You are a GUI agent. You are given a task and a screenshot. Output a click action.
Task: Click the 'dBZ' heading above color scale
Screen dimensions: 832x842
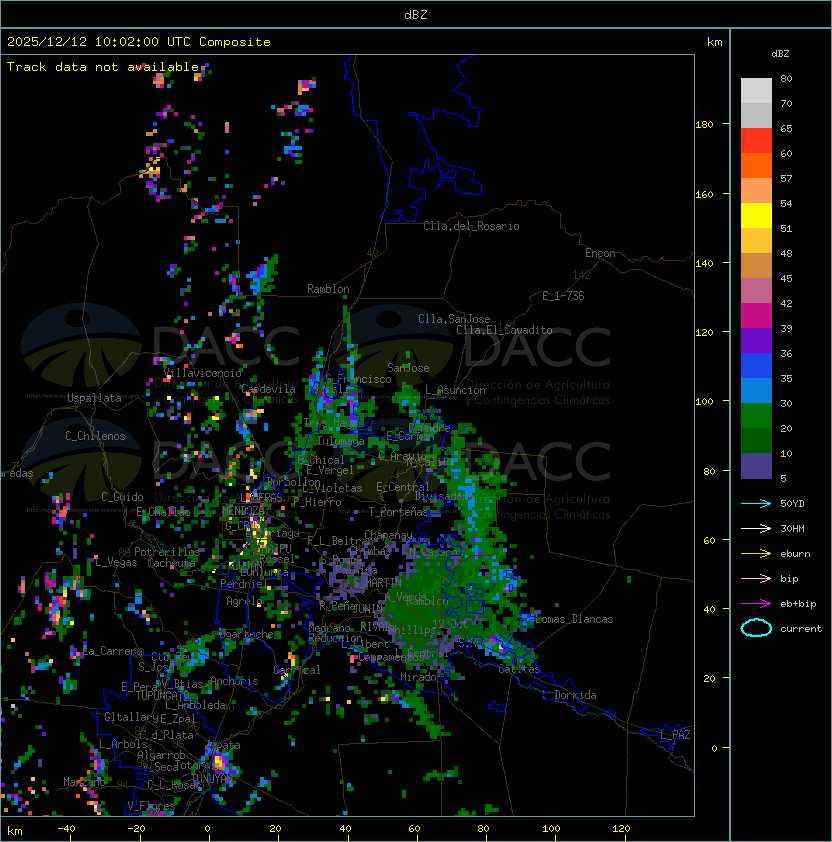tap(780, 54)
